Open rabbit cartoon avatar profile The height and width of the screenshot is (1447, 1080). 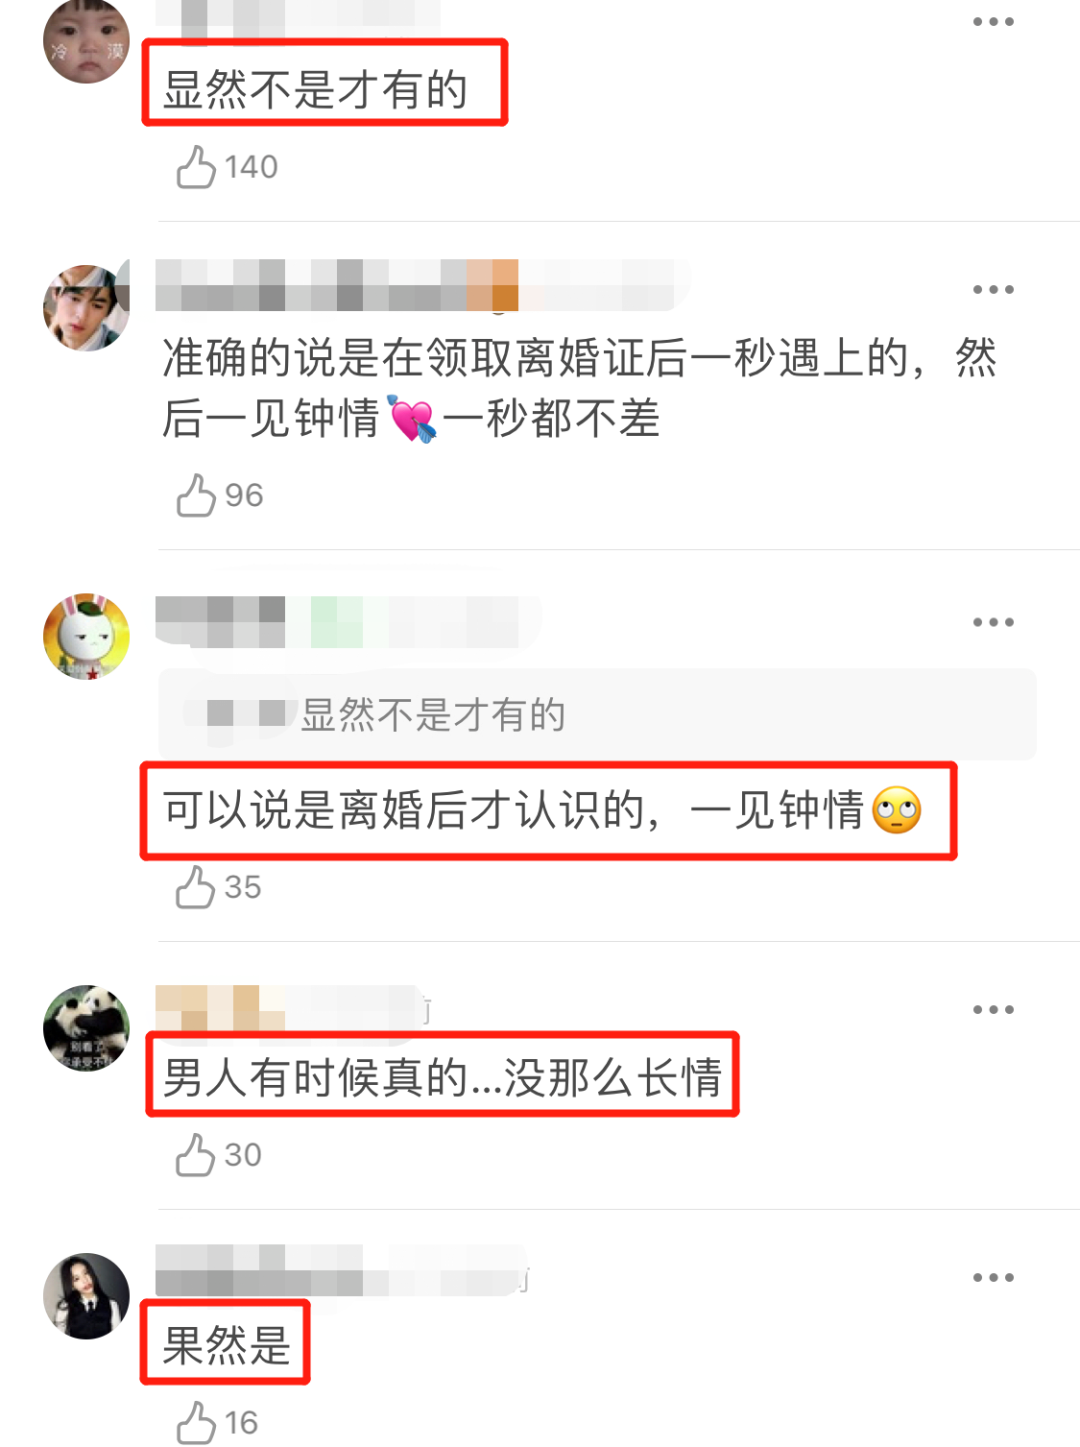pos(87,637)
